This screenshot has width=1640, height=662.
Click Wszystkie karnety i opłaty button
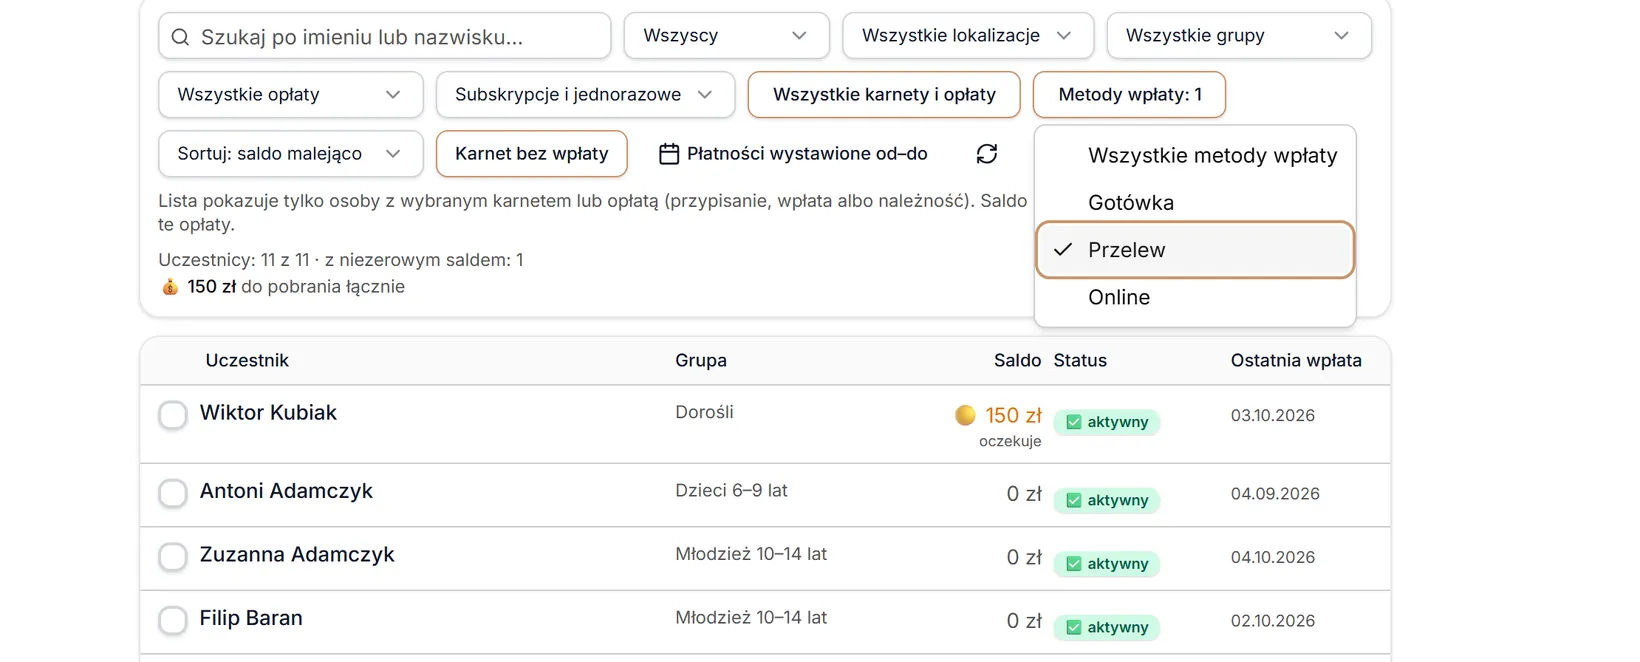coord(884,95)
